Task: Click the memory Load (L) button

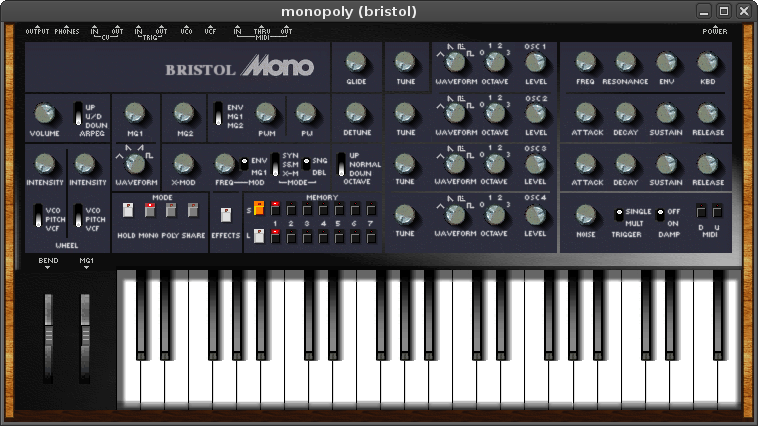Action: click(x=259, y=236)
